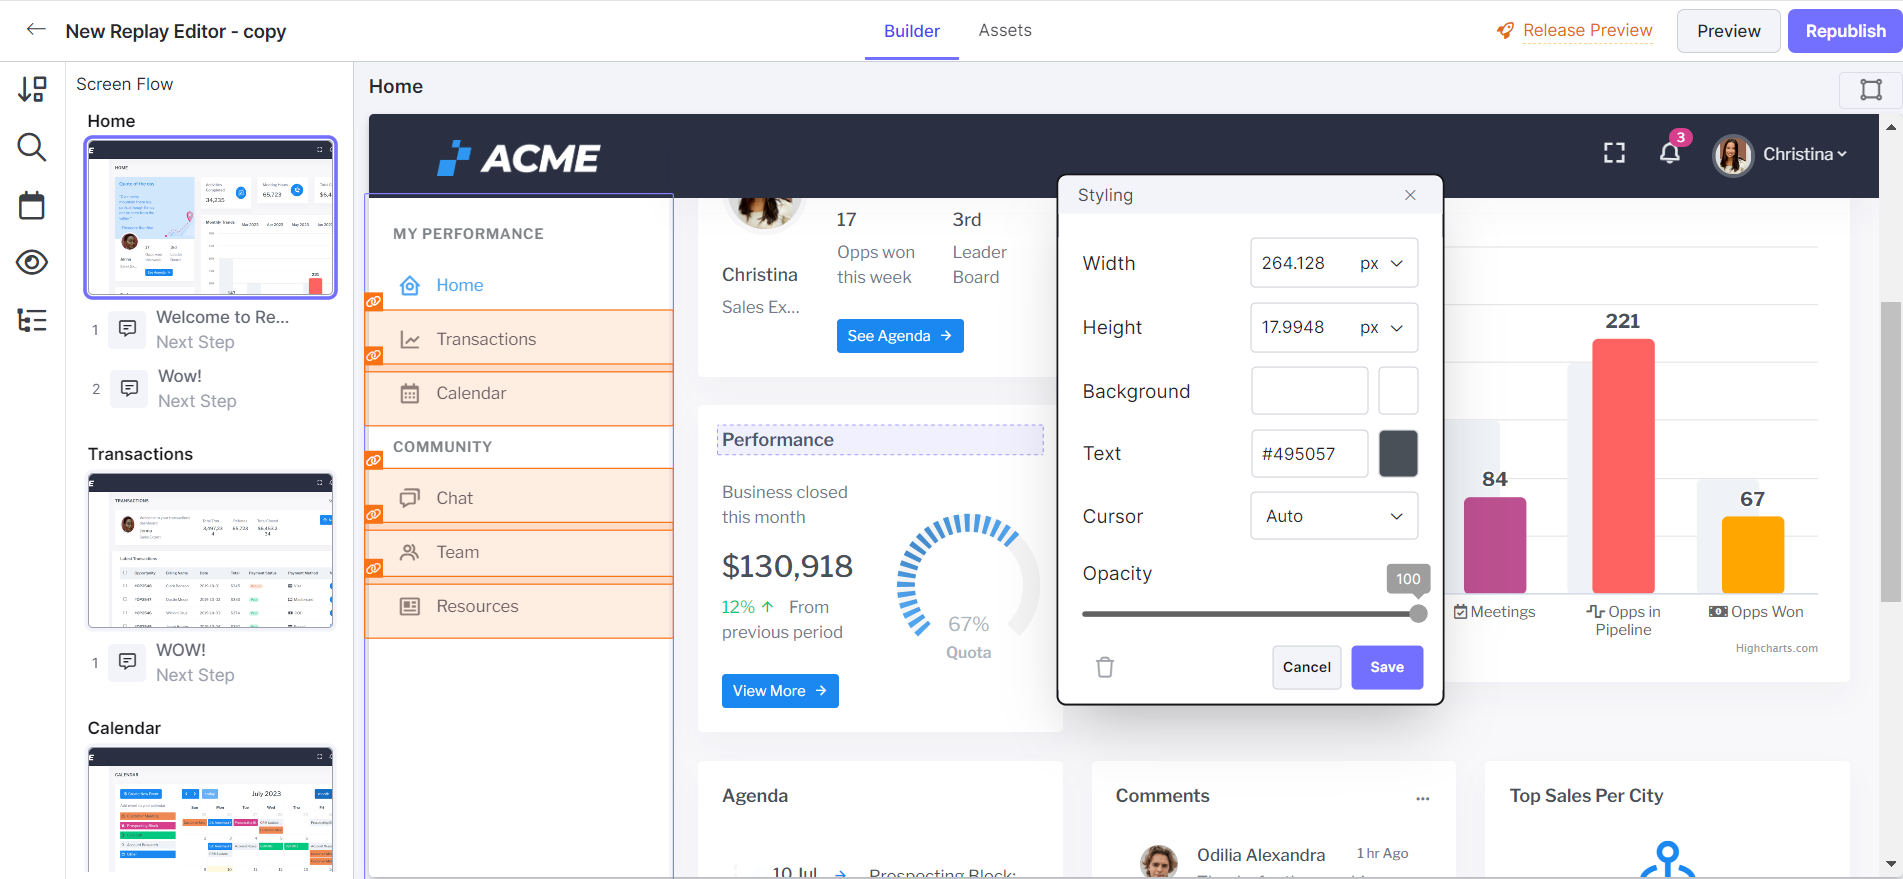Click the orange link badge on Team row
The height and width of the screenshot is (879, 1903).
pyautogui.click(x=373, y=514)
